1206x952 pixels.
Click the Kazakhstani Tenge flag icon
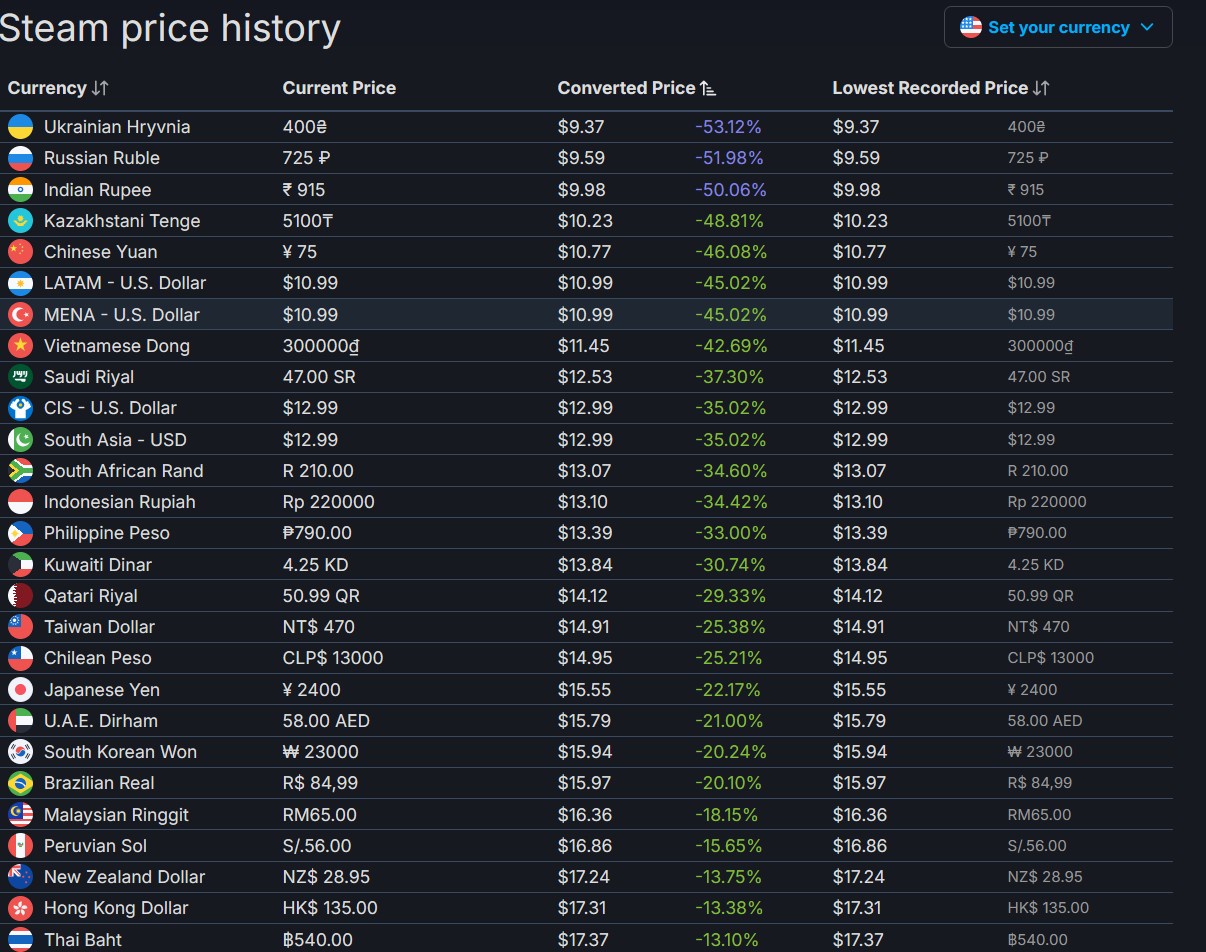20,221
